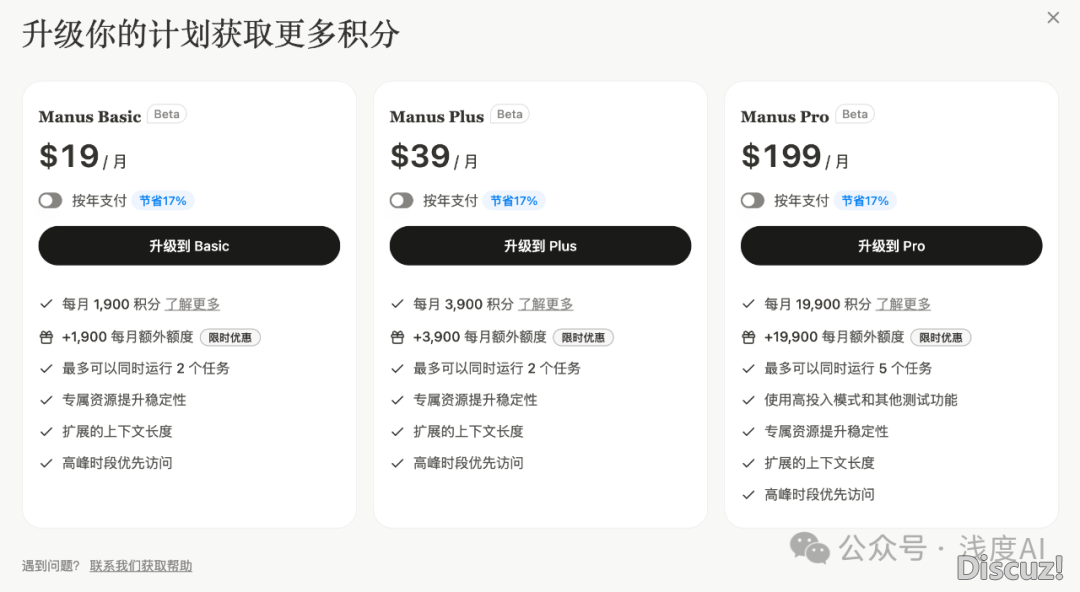Image resolution: width=1080 pixels, height=592 pixels.
Task: Select the gift icon in Plus plan
Action: [x=397, y=337]
